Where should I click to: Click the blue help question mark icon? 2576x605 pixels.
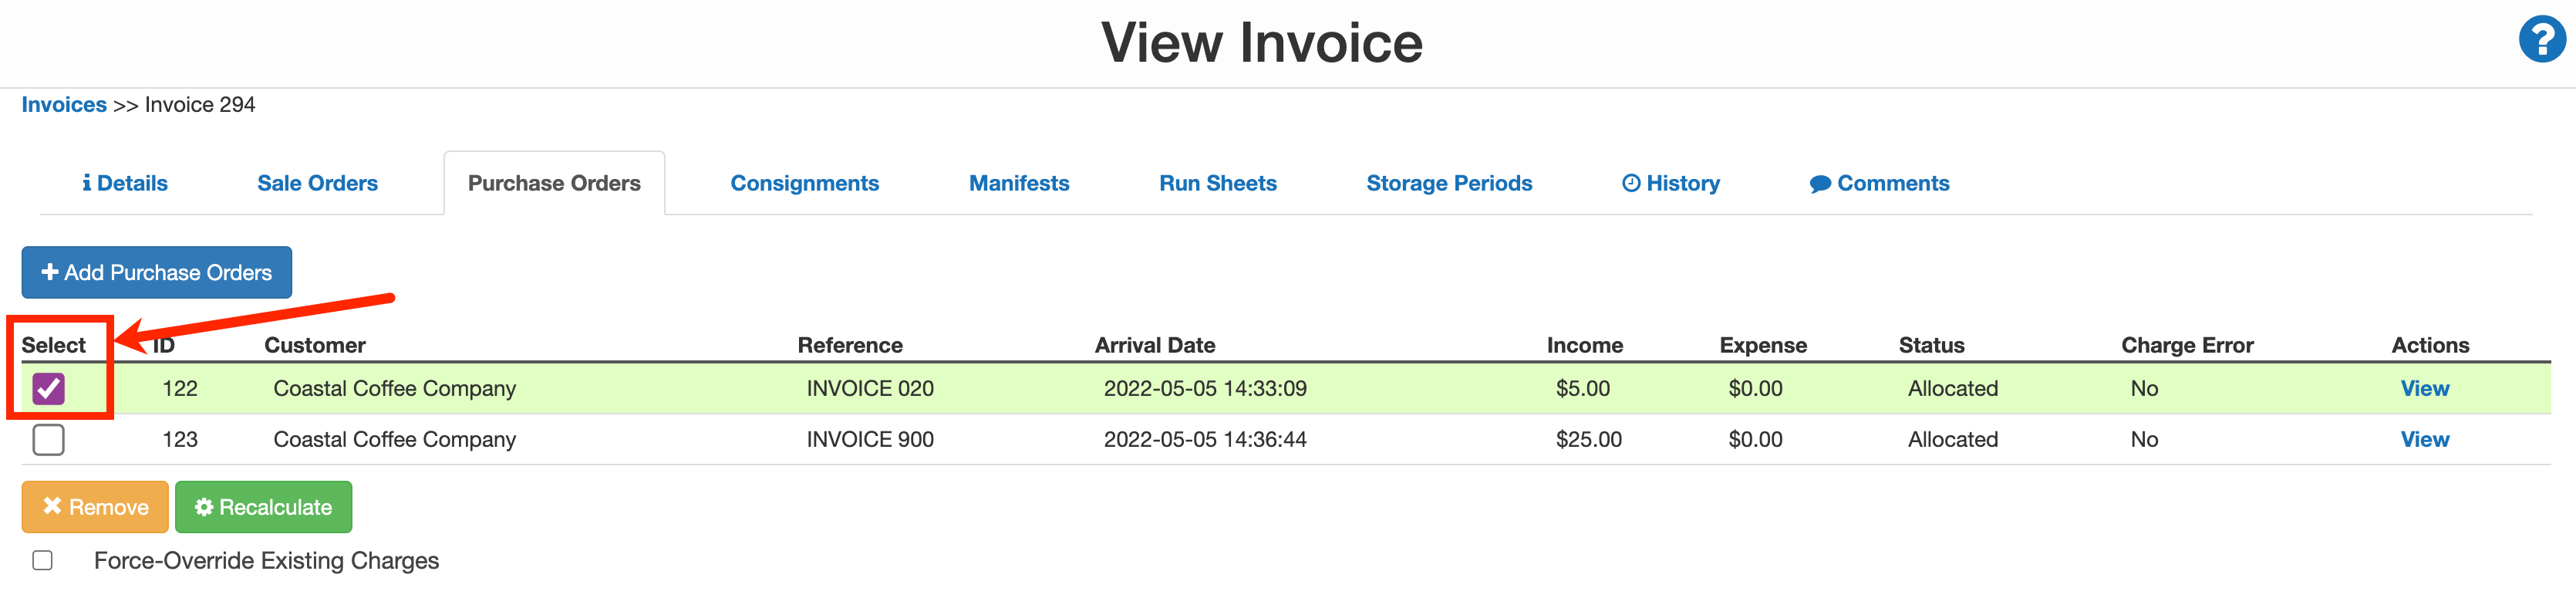(x=2541, y=41)
